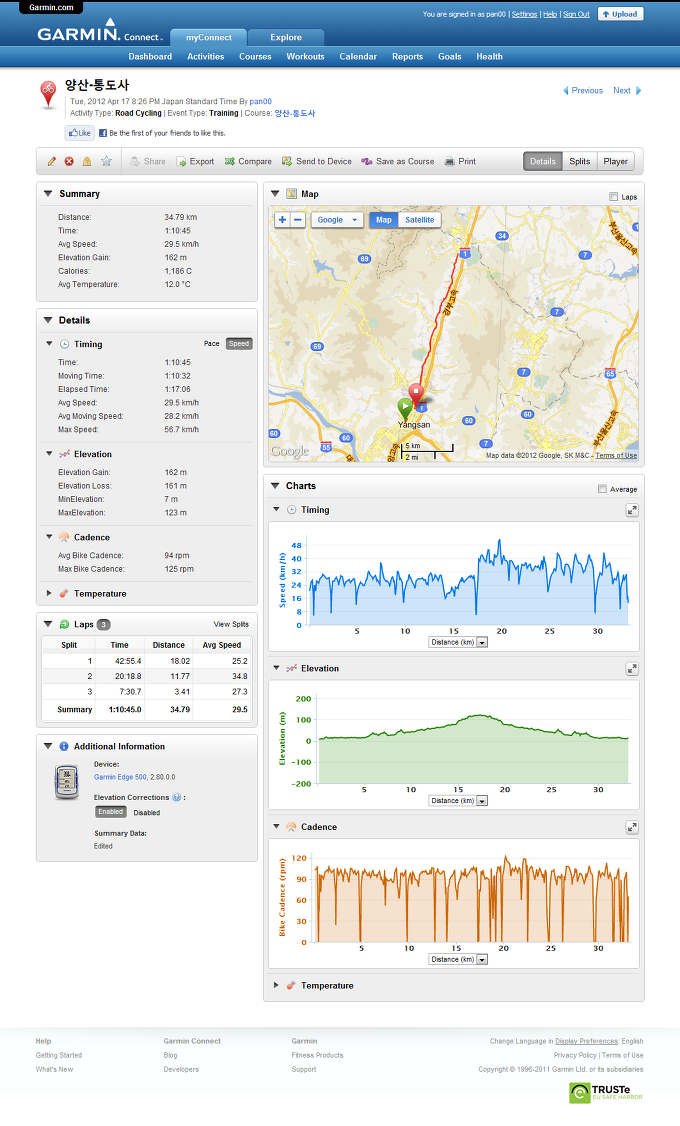
Task: Expand the Temperature chart section
Action: (276, 985)
